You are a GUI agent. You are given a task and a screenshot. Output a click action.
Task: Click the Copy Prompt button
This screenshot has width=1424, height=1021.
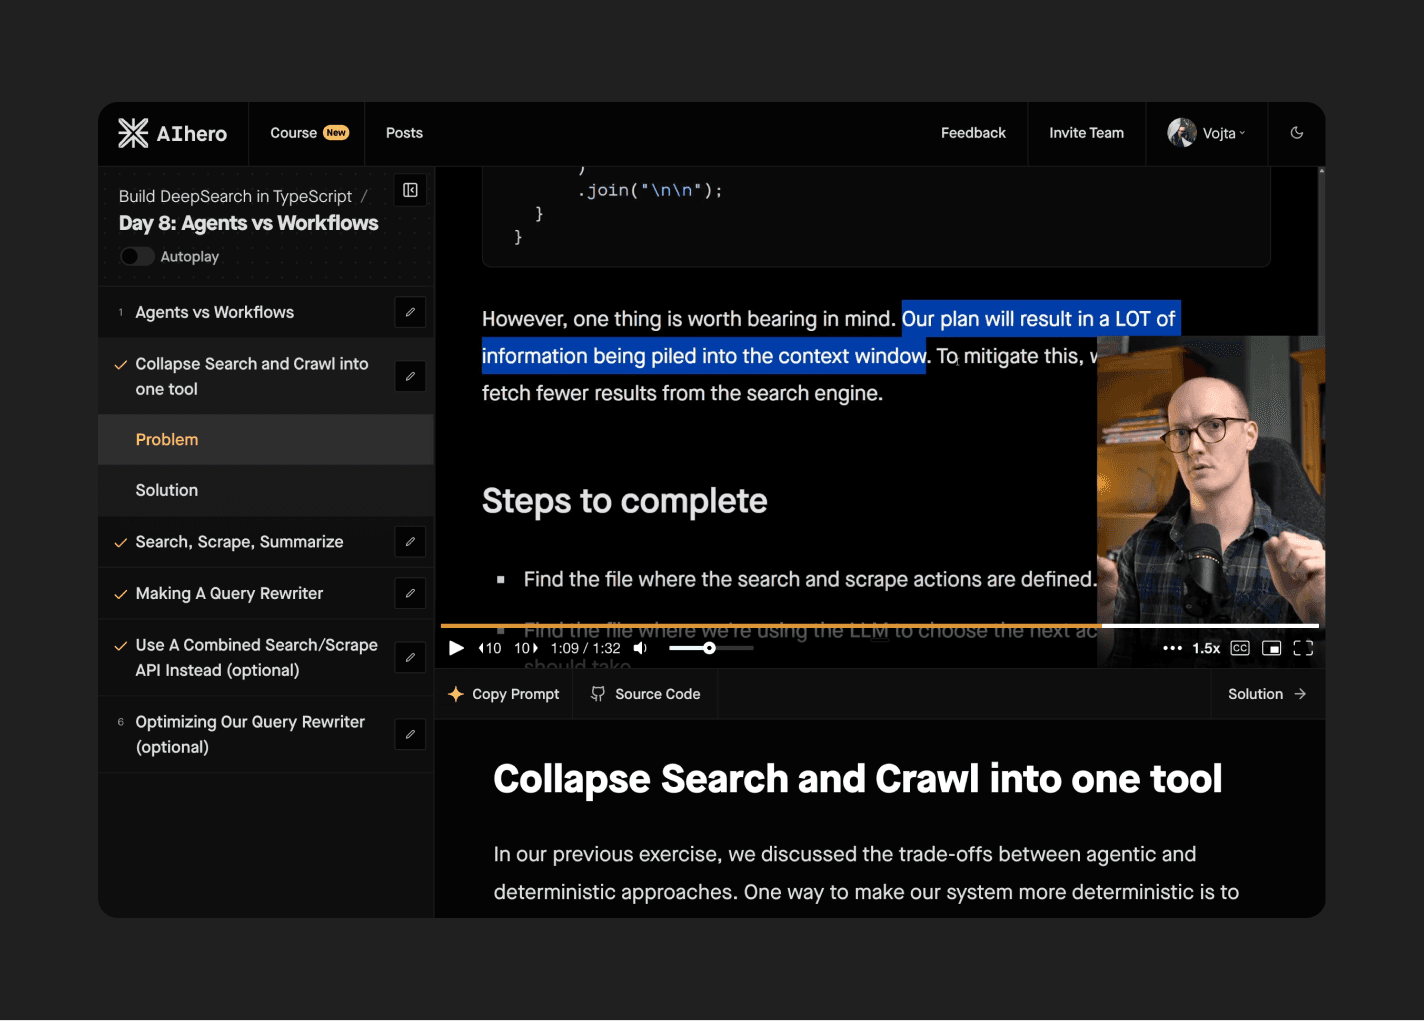click(x=504, y=694)
